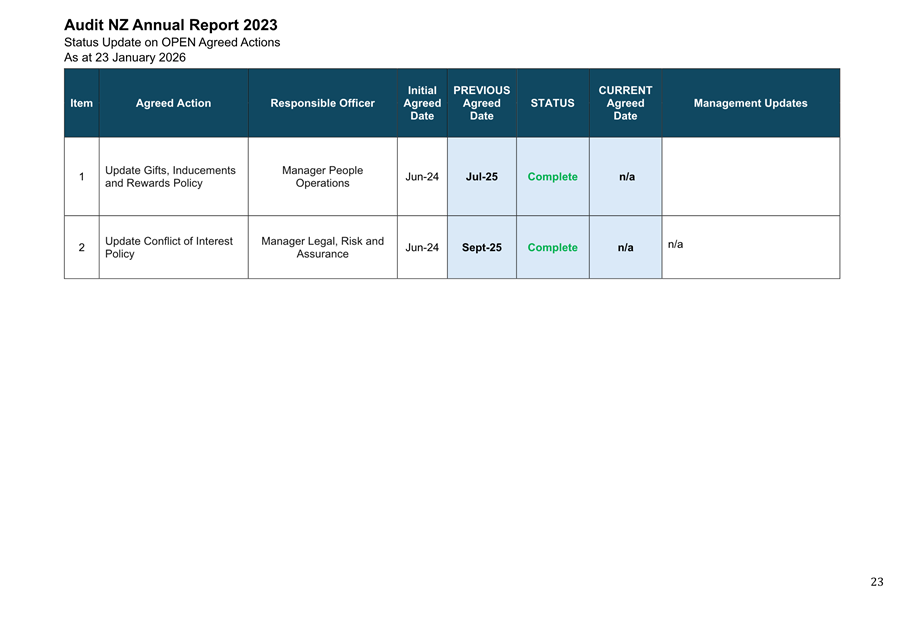Click the page number 23

click(x=876, y=582)
